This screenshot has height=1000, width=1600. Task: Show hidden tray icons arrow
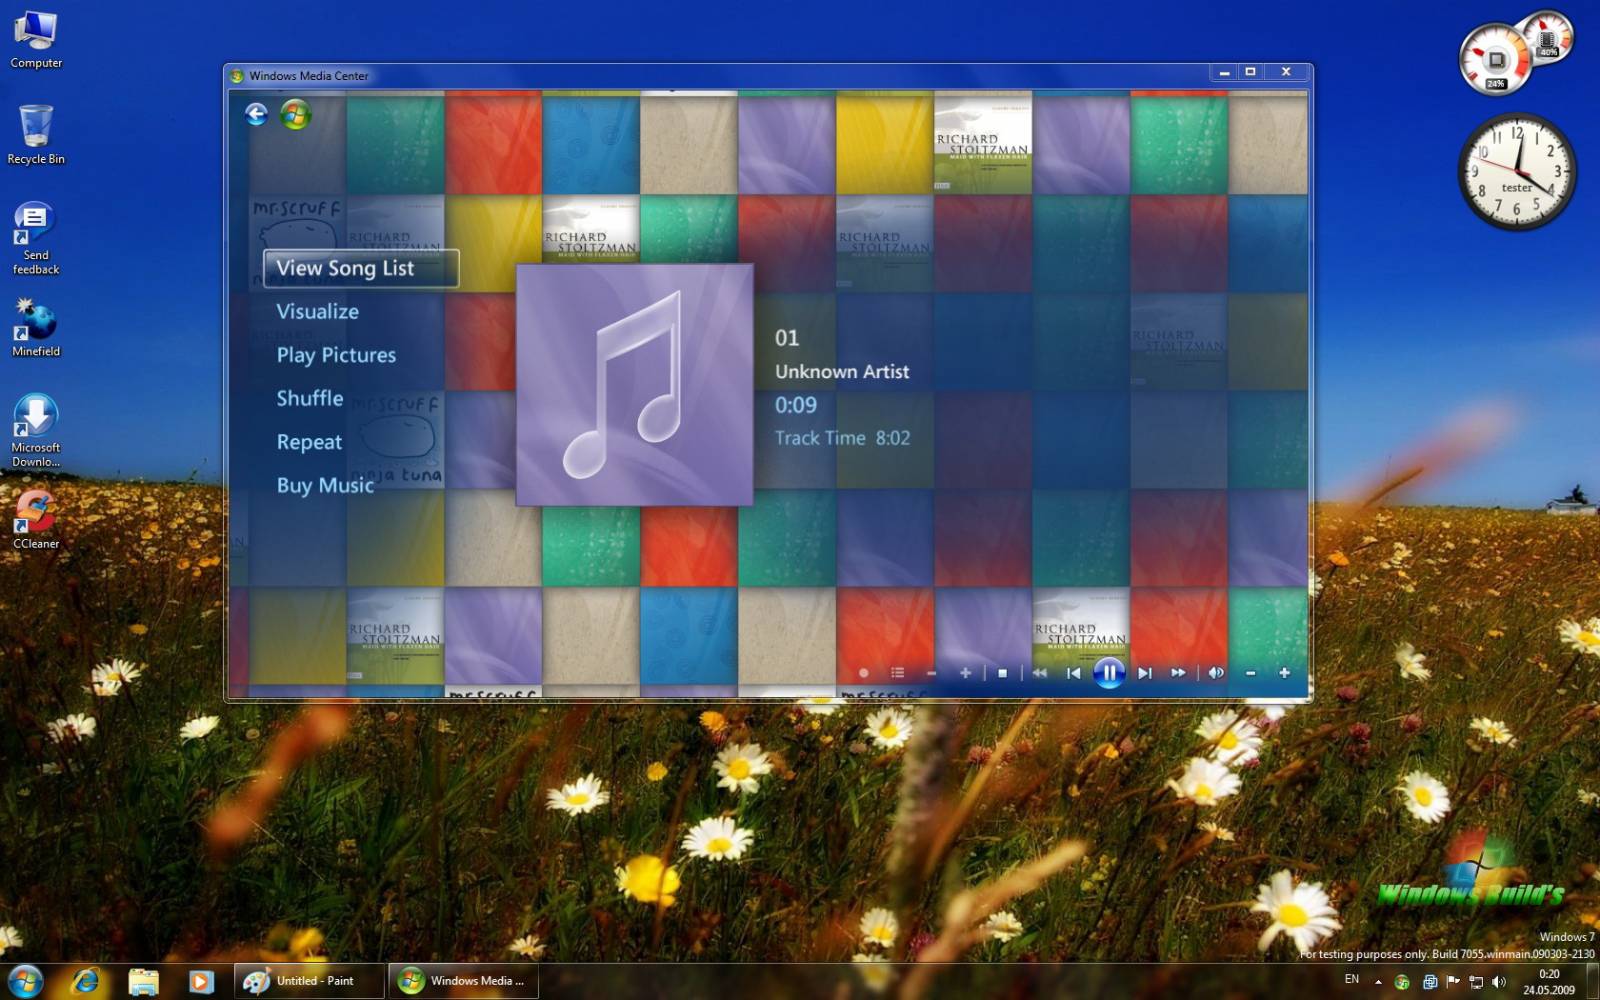coord(1378,982)
